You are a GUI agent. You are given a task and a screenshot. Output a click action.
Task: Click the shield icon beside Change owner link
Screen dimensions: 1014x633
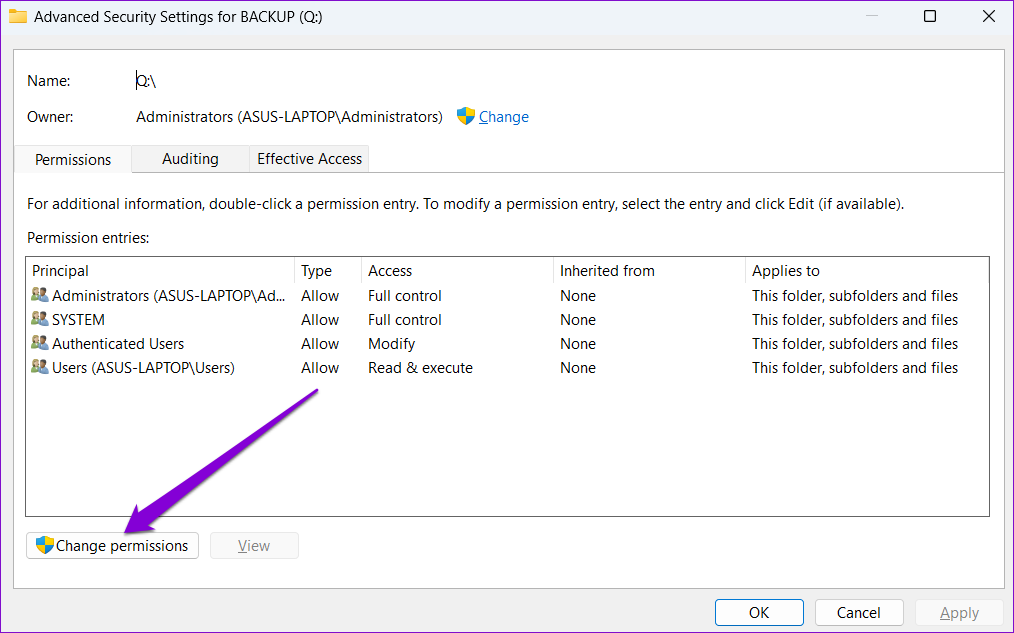tap(466, 116)
